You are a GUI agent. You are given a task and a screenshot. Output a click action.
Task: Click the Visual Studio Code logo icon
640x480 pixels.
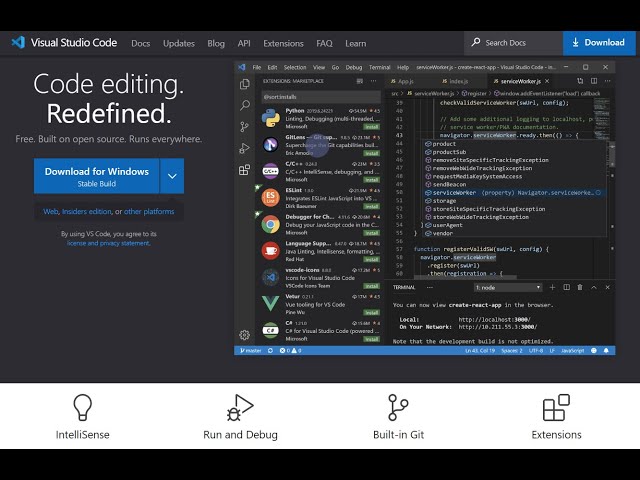18,42
